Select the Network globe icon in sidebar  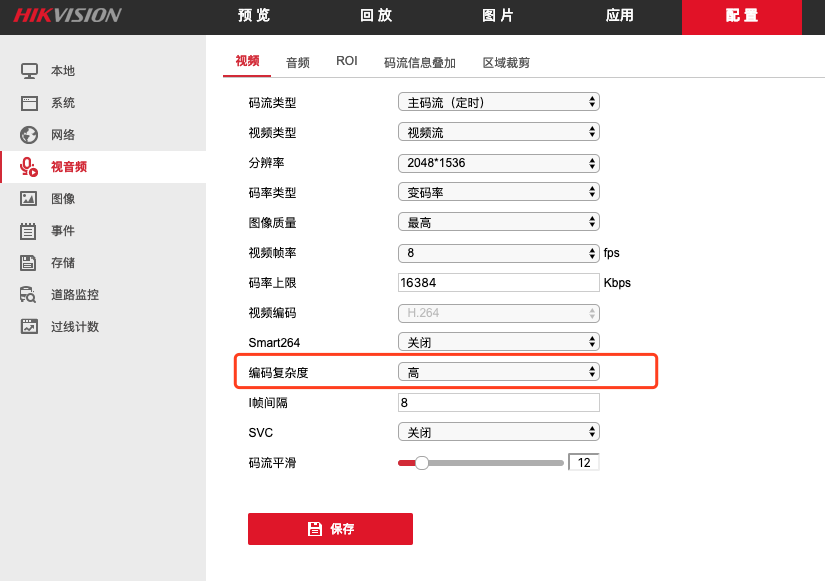(29, 135)
